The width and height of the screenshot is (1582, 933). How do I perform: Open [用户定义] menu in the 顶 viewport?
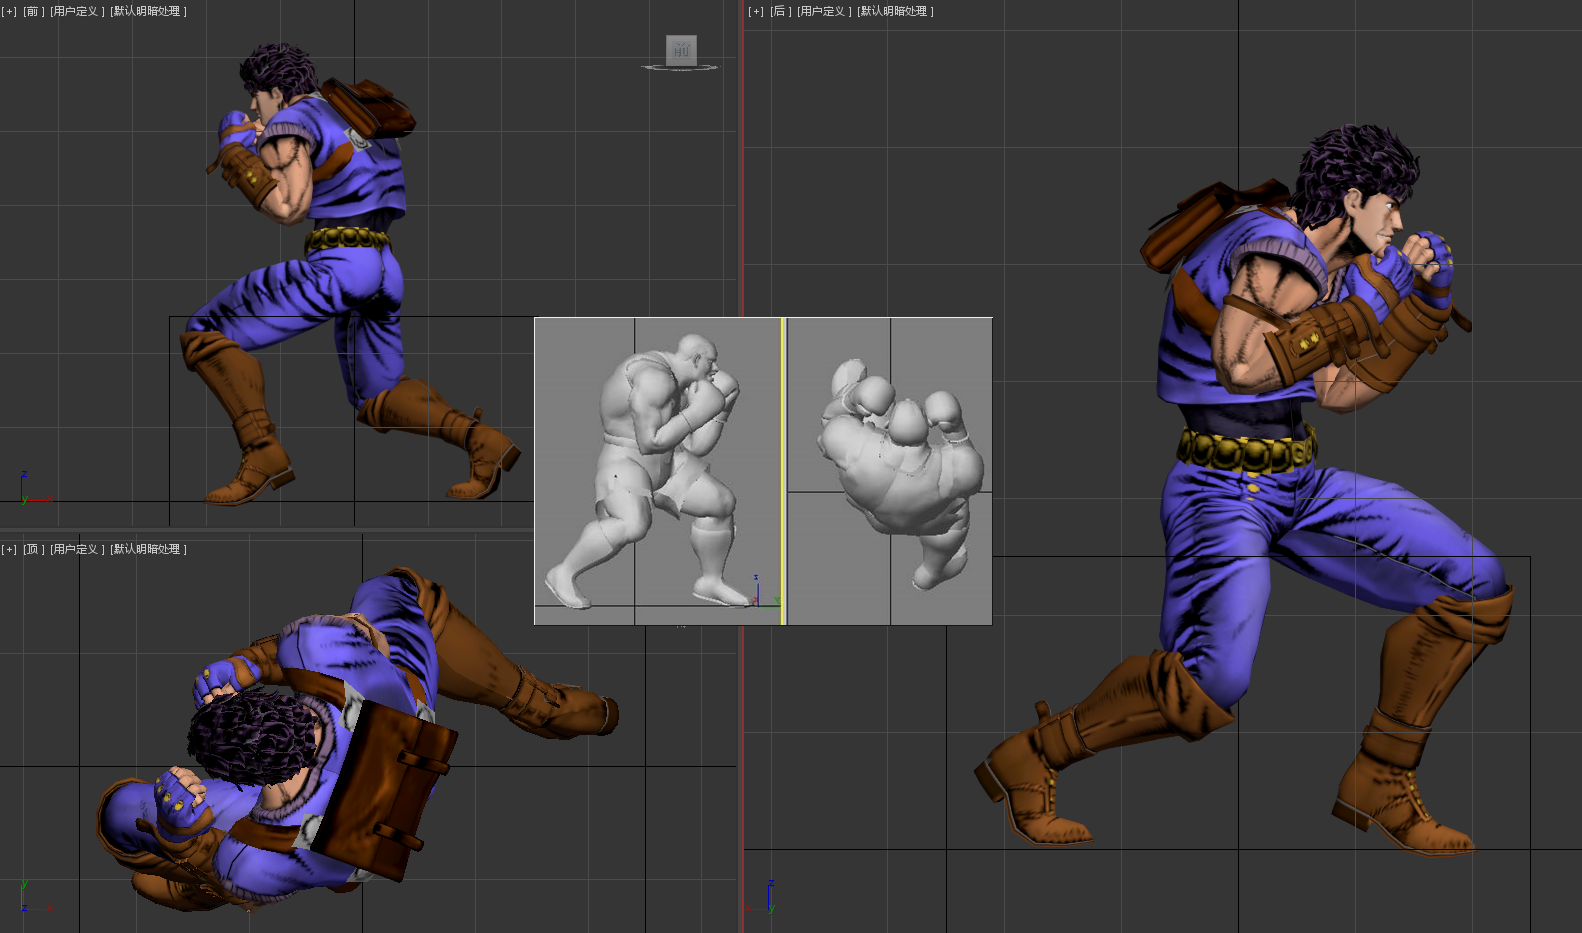(77, 549)
